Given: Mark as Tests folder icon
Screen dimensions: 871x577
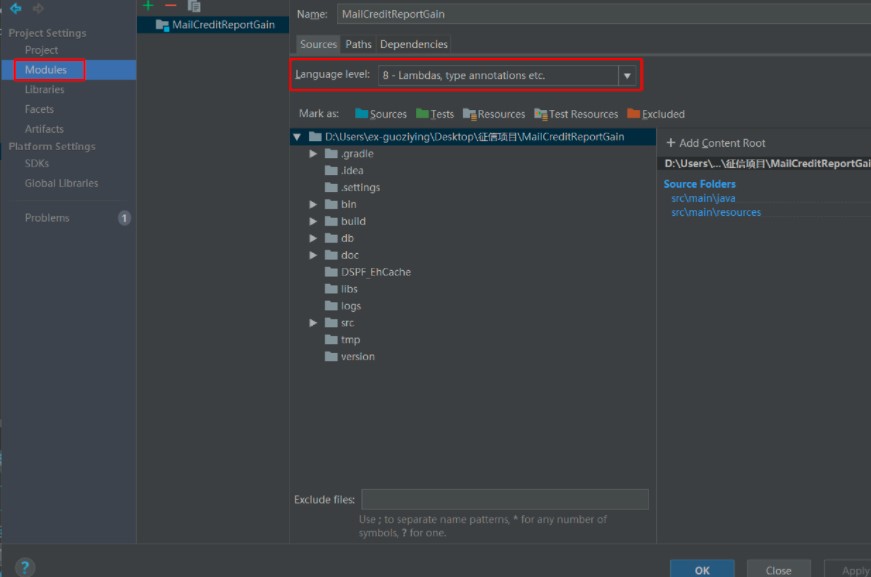Looking at the screenshot, I should pos(423,114).
